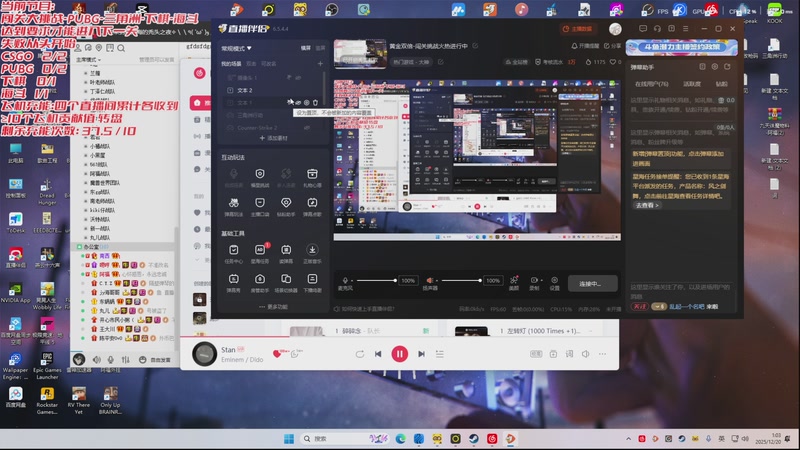Adjust the speaker volume slider
The image size is (800, 450).
[461, 280]
